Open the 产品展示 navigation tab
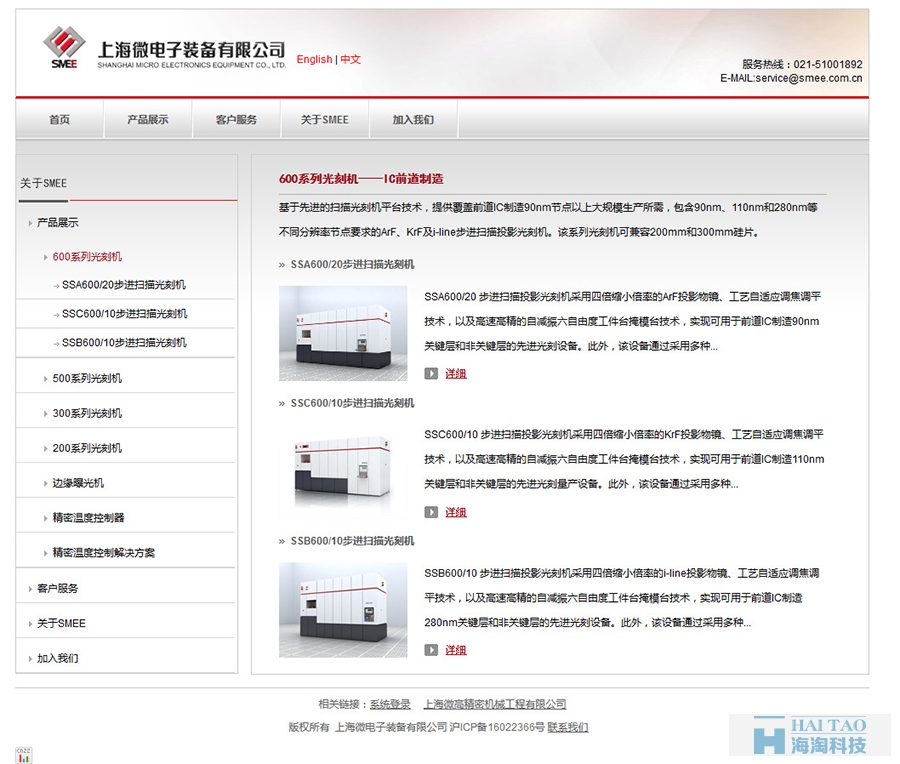Image resolution: width=900 pixels, height=764 pixels. click(x=148, y=119)
